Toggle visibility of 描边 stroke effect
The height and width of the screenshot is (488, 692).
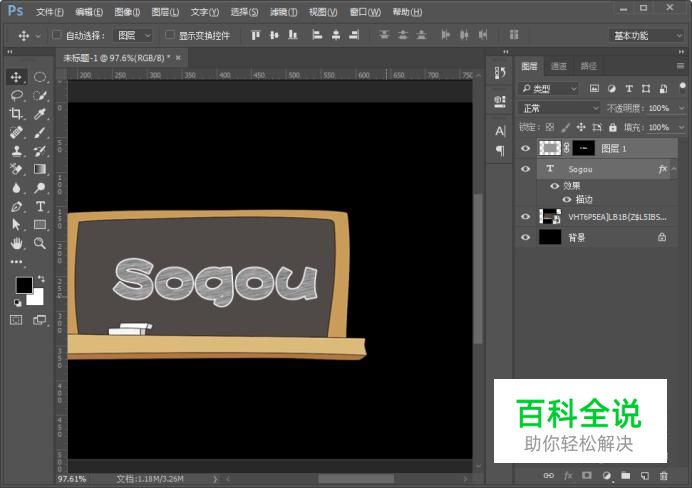tap(567, 199)
